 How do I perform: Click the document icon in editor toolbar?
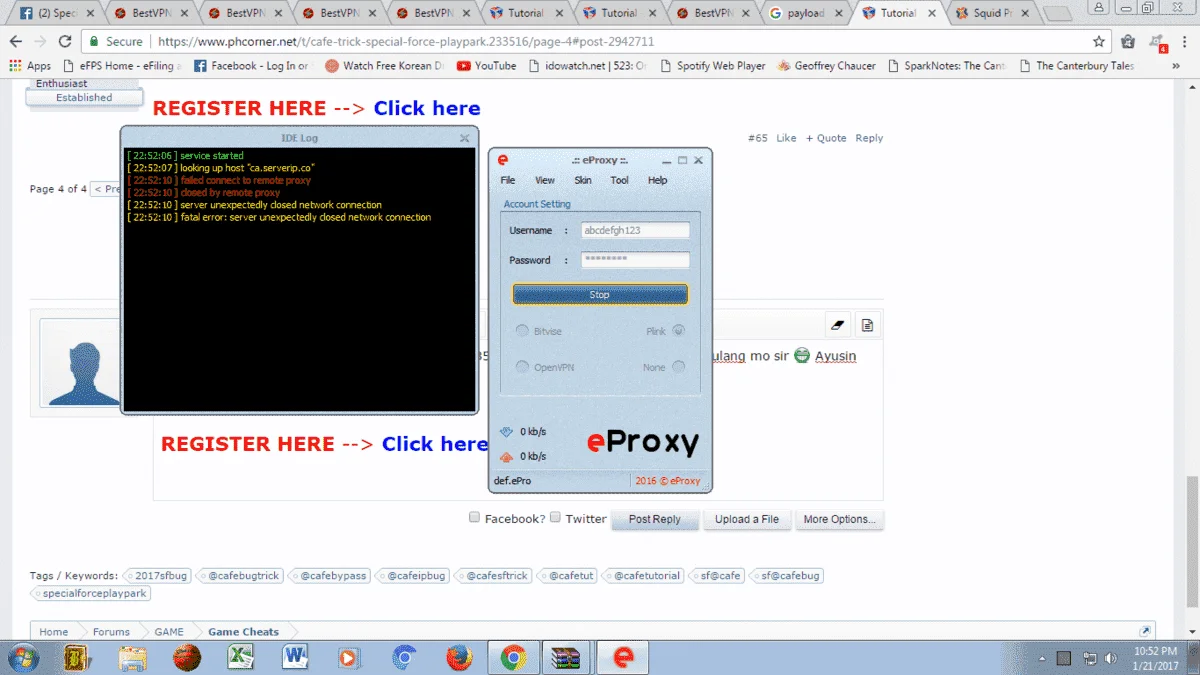pyautogui.click(x=867, y=325)
